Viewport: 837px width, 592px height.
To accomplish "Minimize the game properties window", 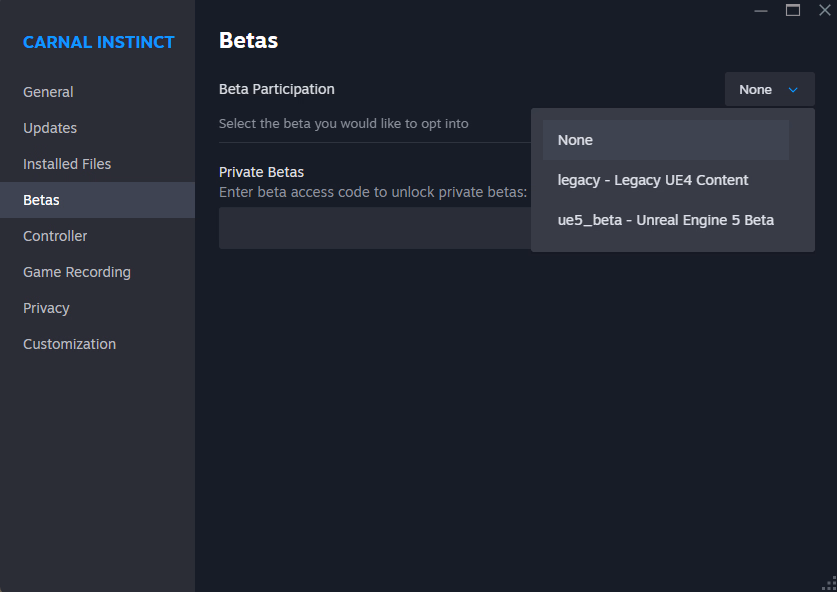I will click(761, 10).
